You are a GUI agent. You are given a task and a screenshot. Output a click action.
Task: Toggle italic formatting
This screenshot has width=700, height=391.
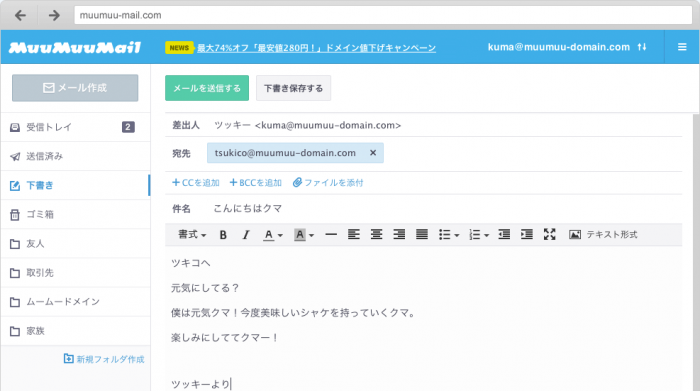[246, 234]
